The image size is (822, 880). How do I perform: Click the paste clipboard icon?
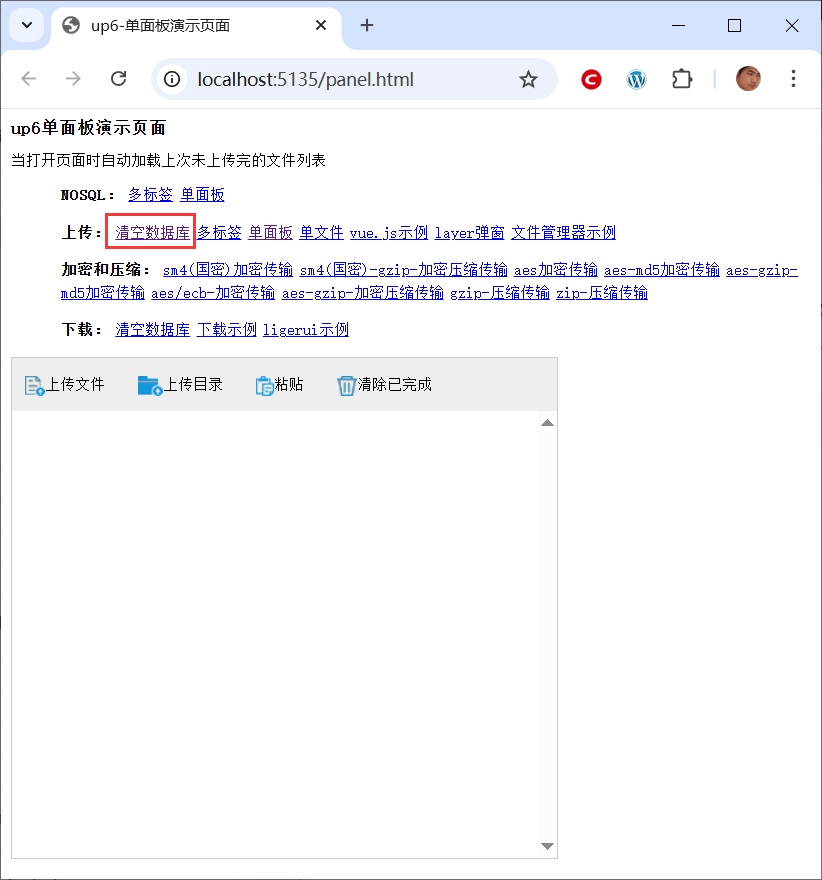point(264,385)
